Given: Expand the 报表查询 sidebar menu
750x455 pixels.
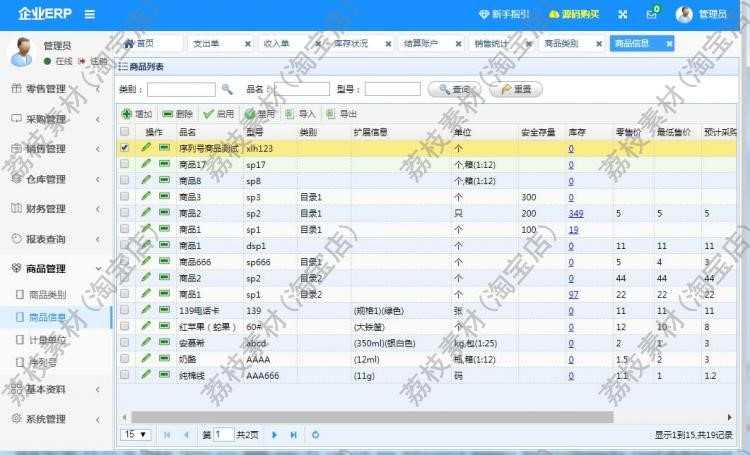Looking at the screenshot, I should pos(56,239).
